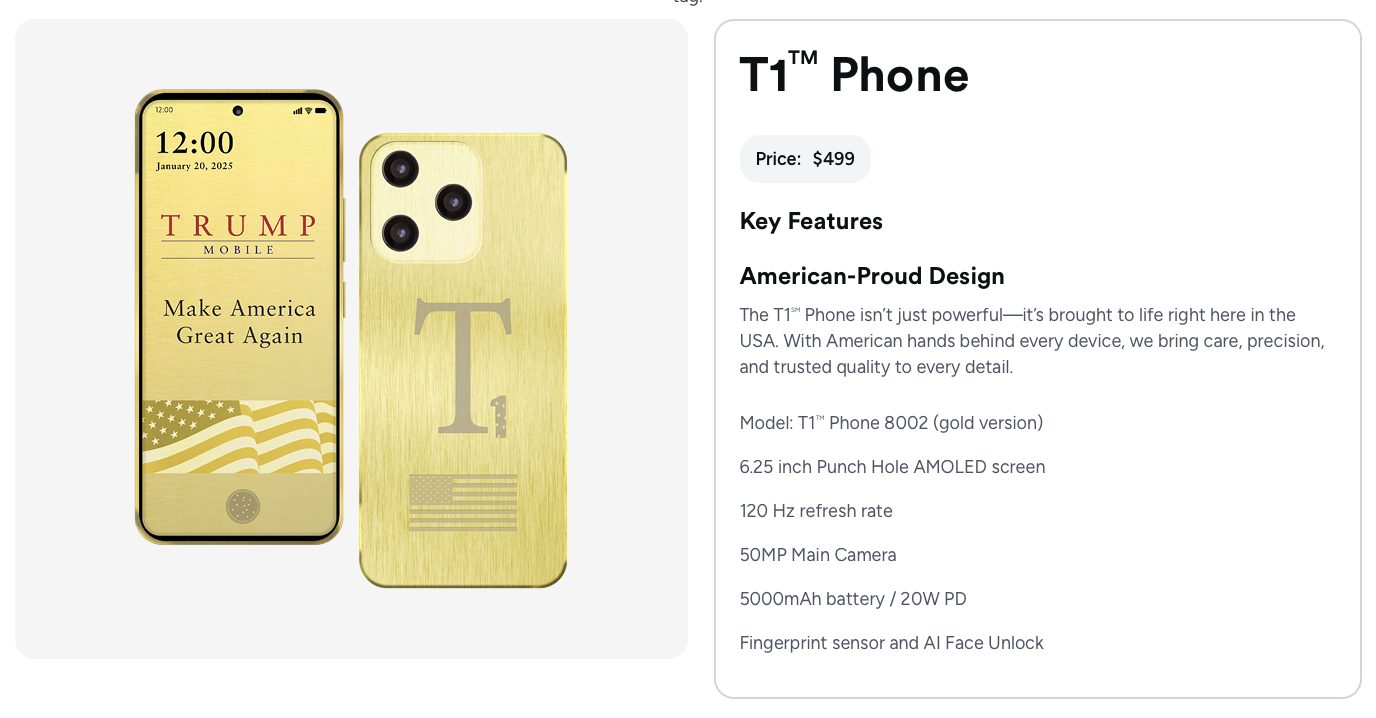Click the 12:00 lock screen clock
The height and width of the screenshot is (718, 1376).
pyautogui.click(x=195, y=142)
